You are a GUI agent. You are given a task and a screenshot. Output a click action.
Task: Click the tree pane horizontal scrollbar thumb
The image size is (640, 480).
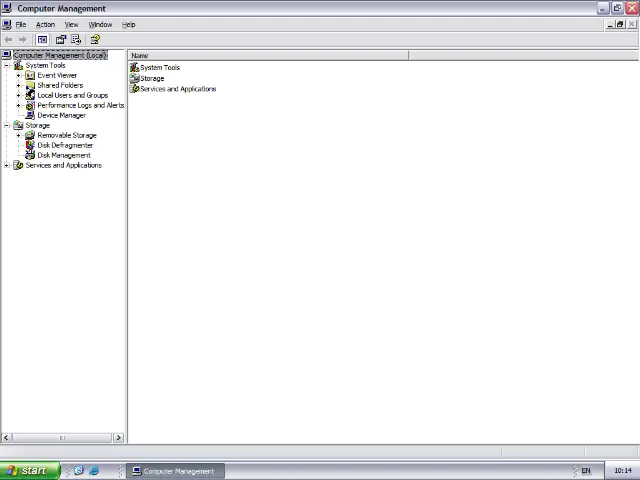point(62,438)
